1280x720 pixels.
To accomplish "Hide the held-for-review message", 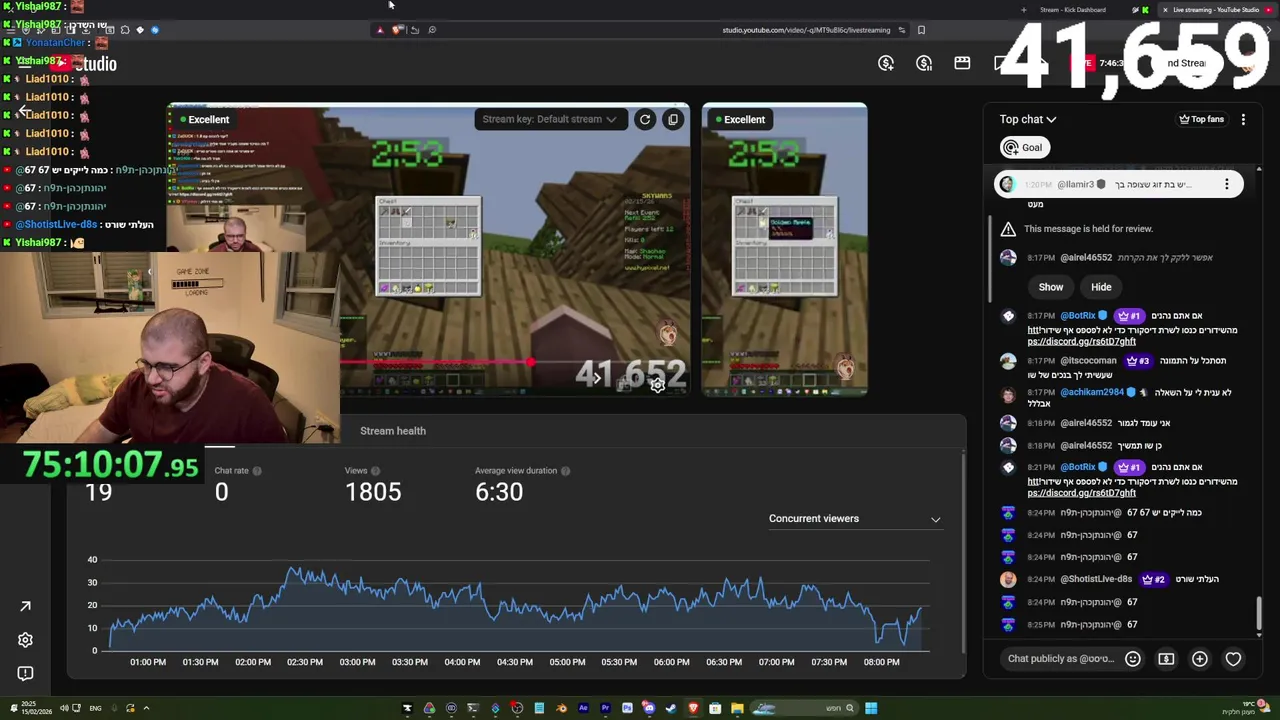I will tap(1101, 287).
